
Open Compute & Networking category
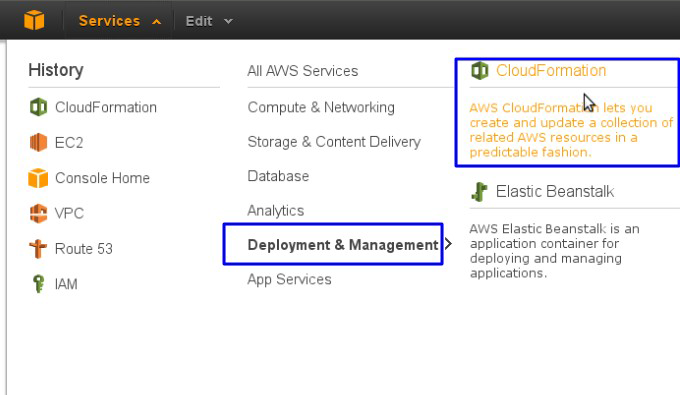coord(321,108)
